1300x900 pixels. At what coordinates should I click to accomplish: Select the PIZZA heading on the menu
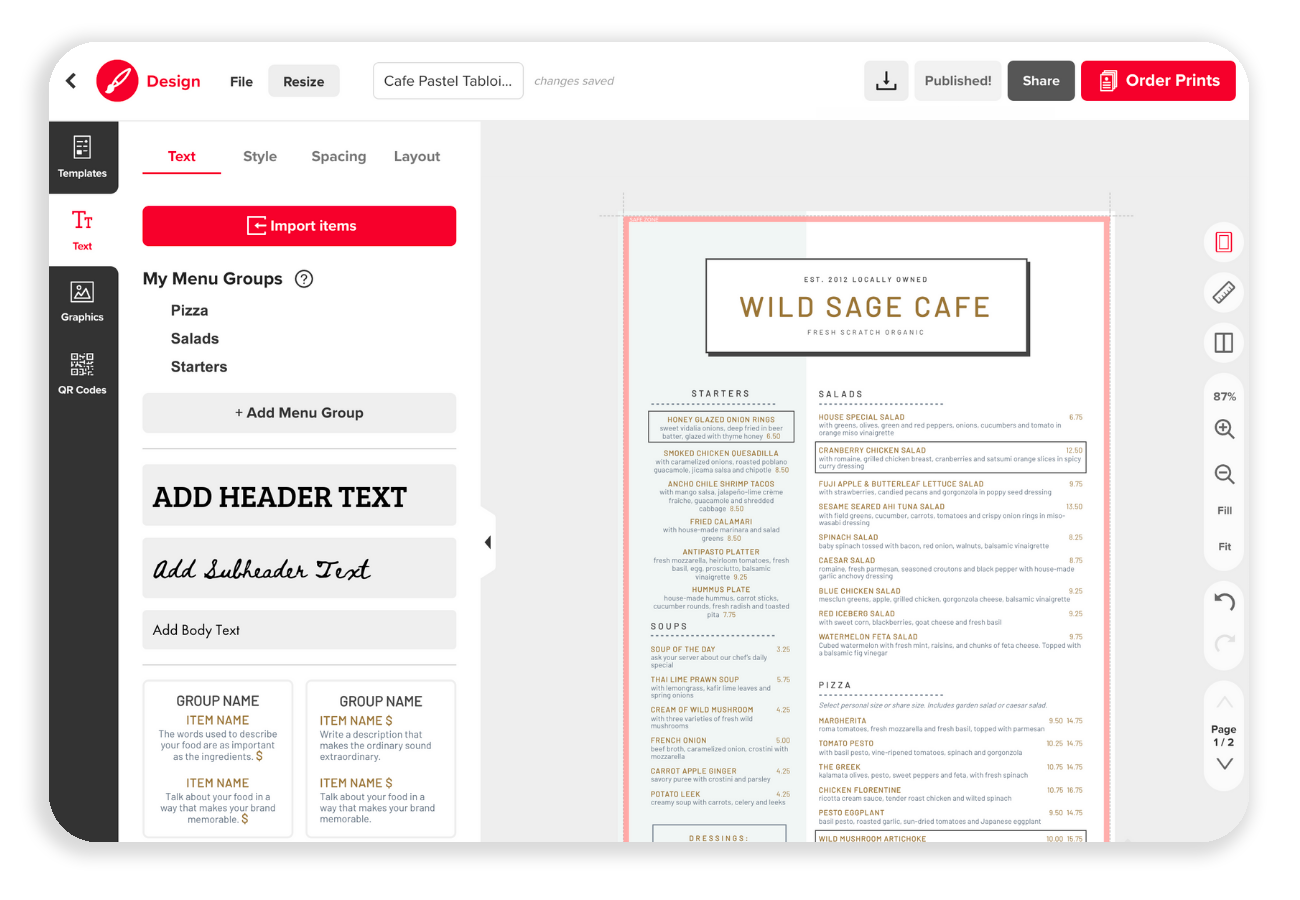pos(835,686)
